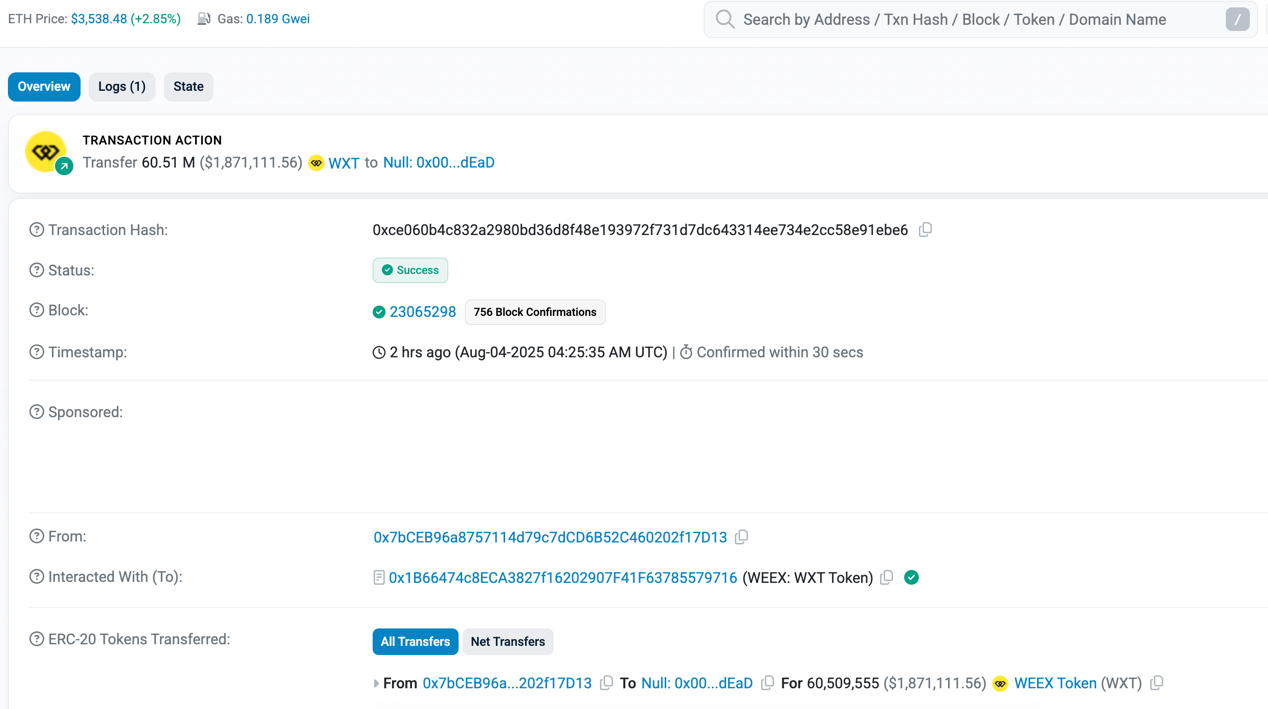1268x709 pixels.
Task: Click the green verified checkmark beside WXT Token
Action: click(x=911, y=577)
